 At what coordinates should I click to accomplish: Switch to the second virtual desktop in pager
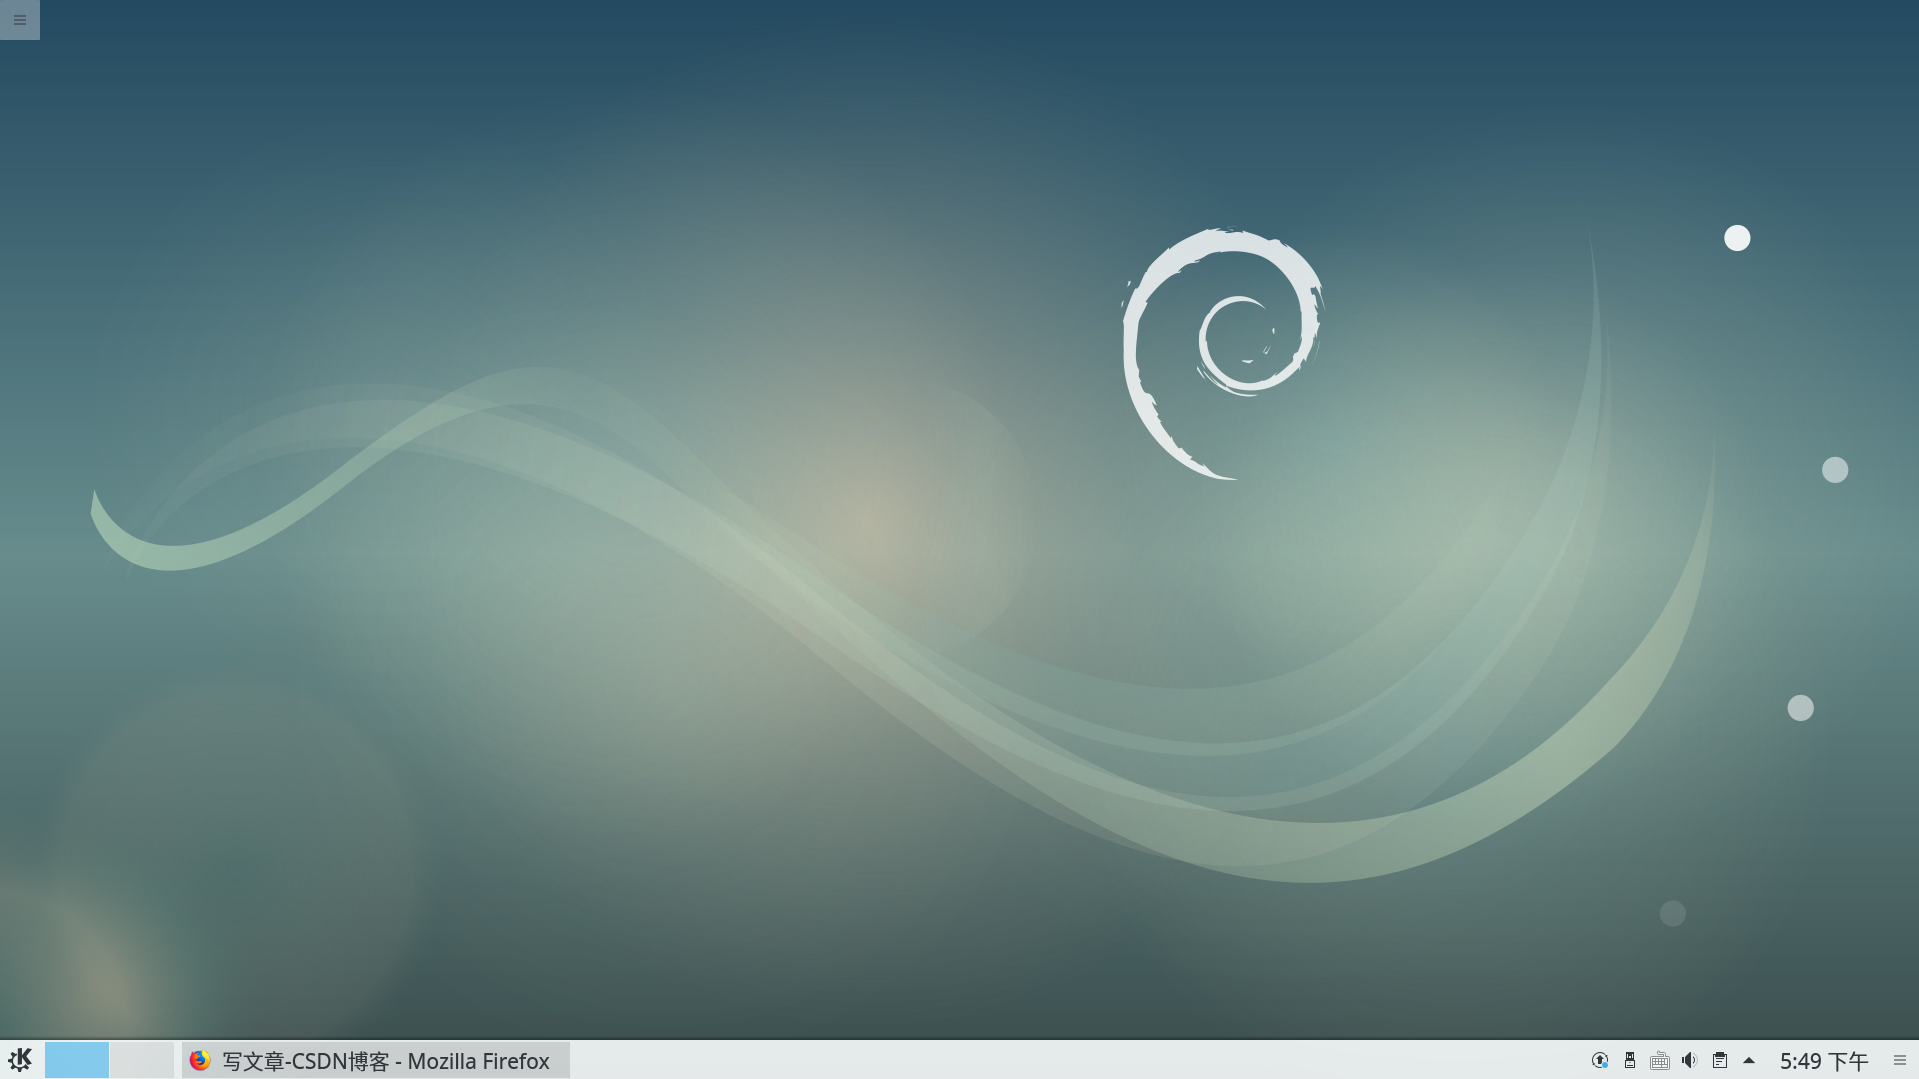pyautogui.click(x=142, y=1060)
